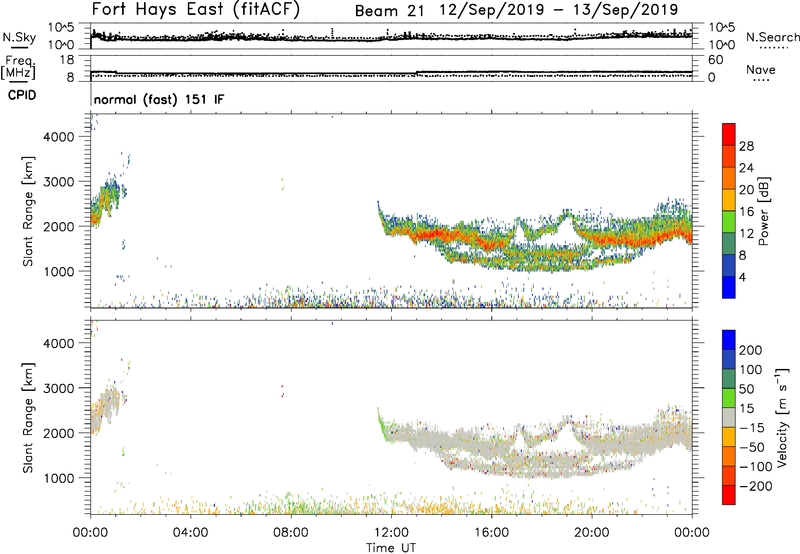
Task: Click the '20:00' time tick label
Action: coord(591,533)
